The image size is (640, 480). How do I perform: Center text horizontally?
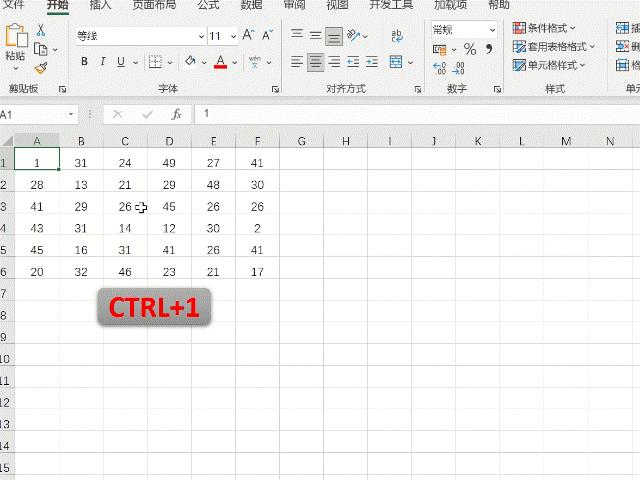tap(315, 62)
